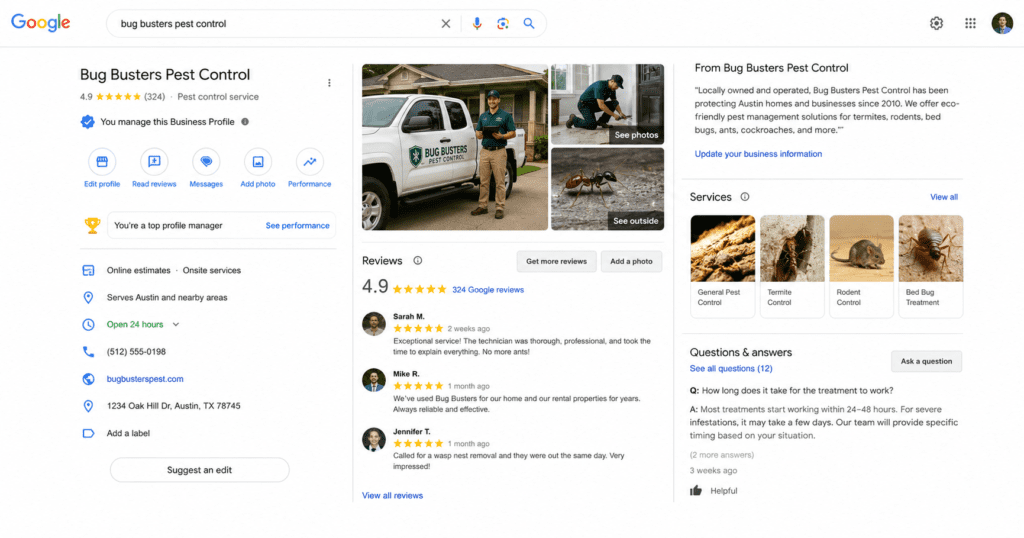Click the Get more reviews button
This screenshot has height=538, width=1024.
click(x=556, y=261)
